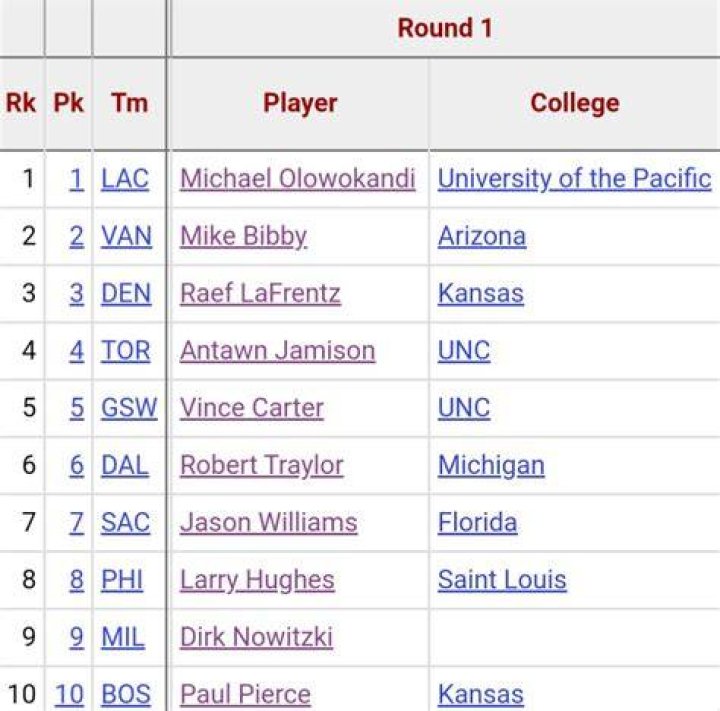Open pick number 10 link
The width and height of the screenshot is (720, 711).
pos(69,694)
